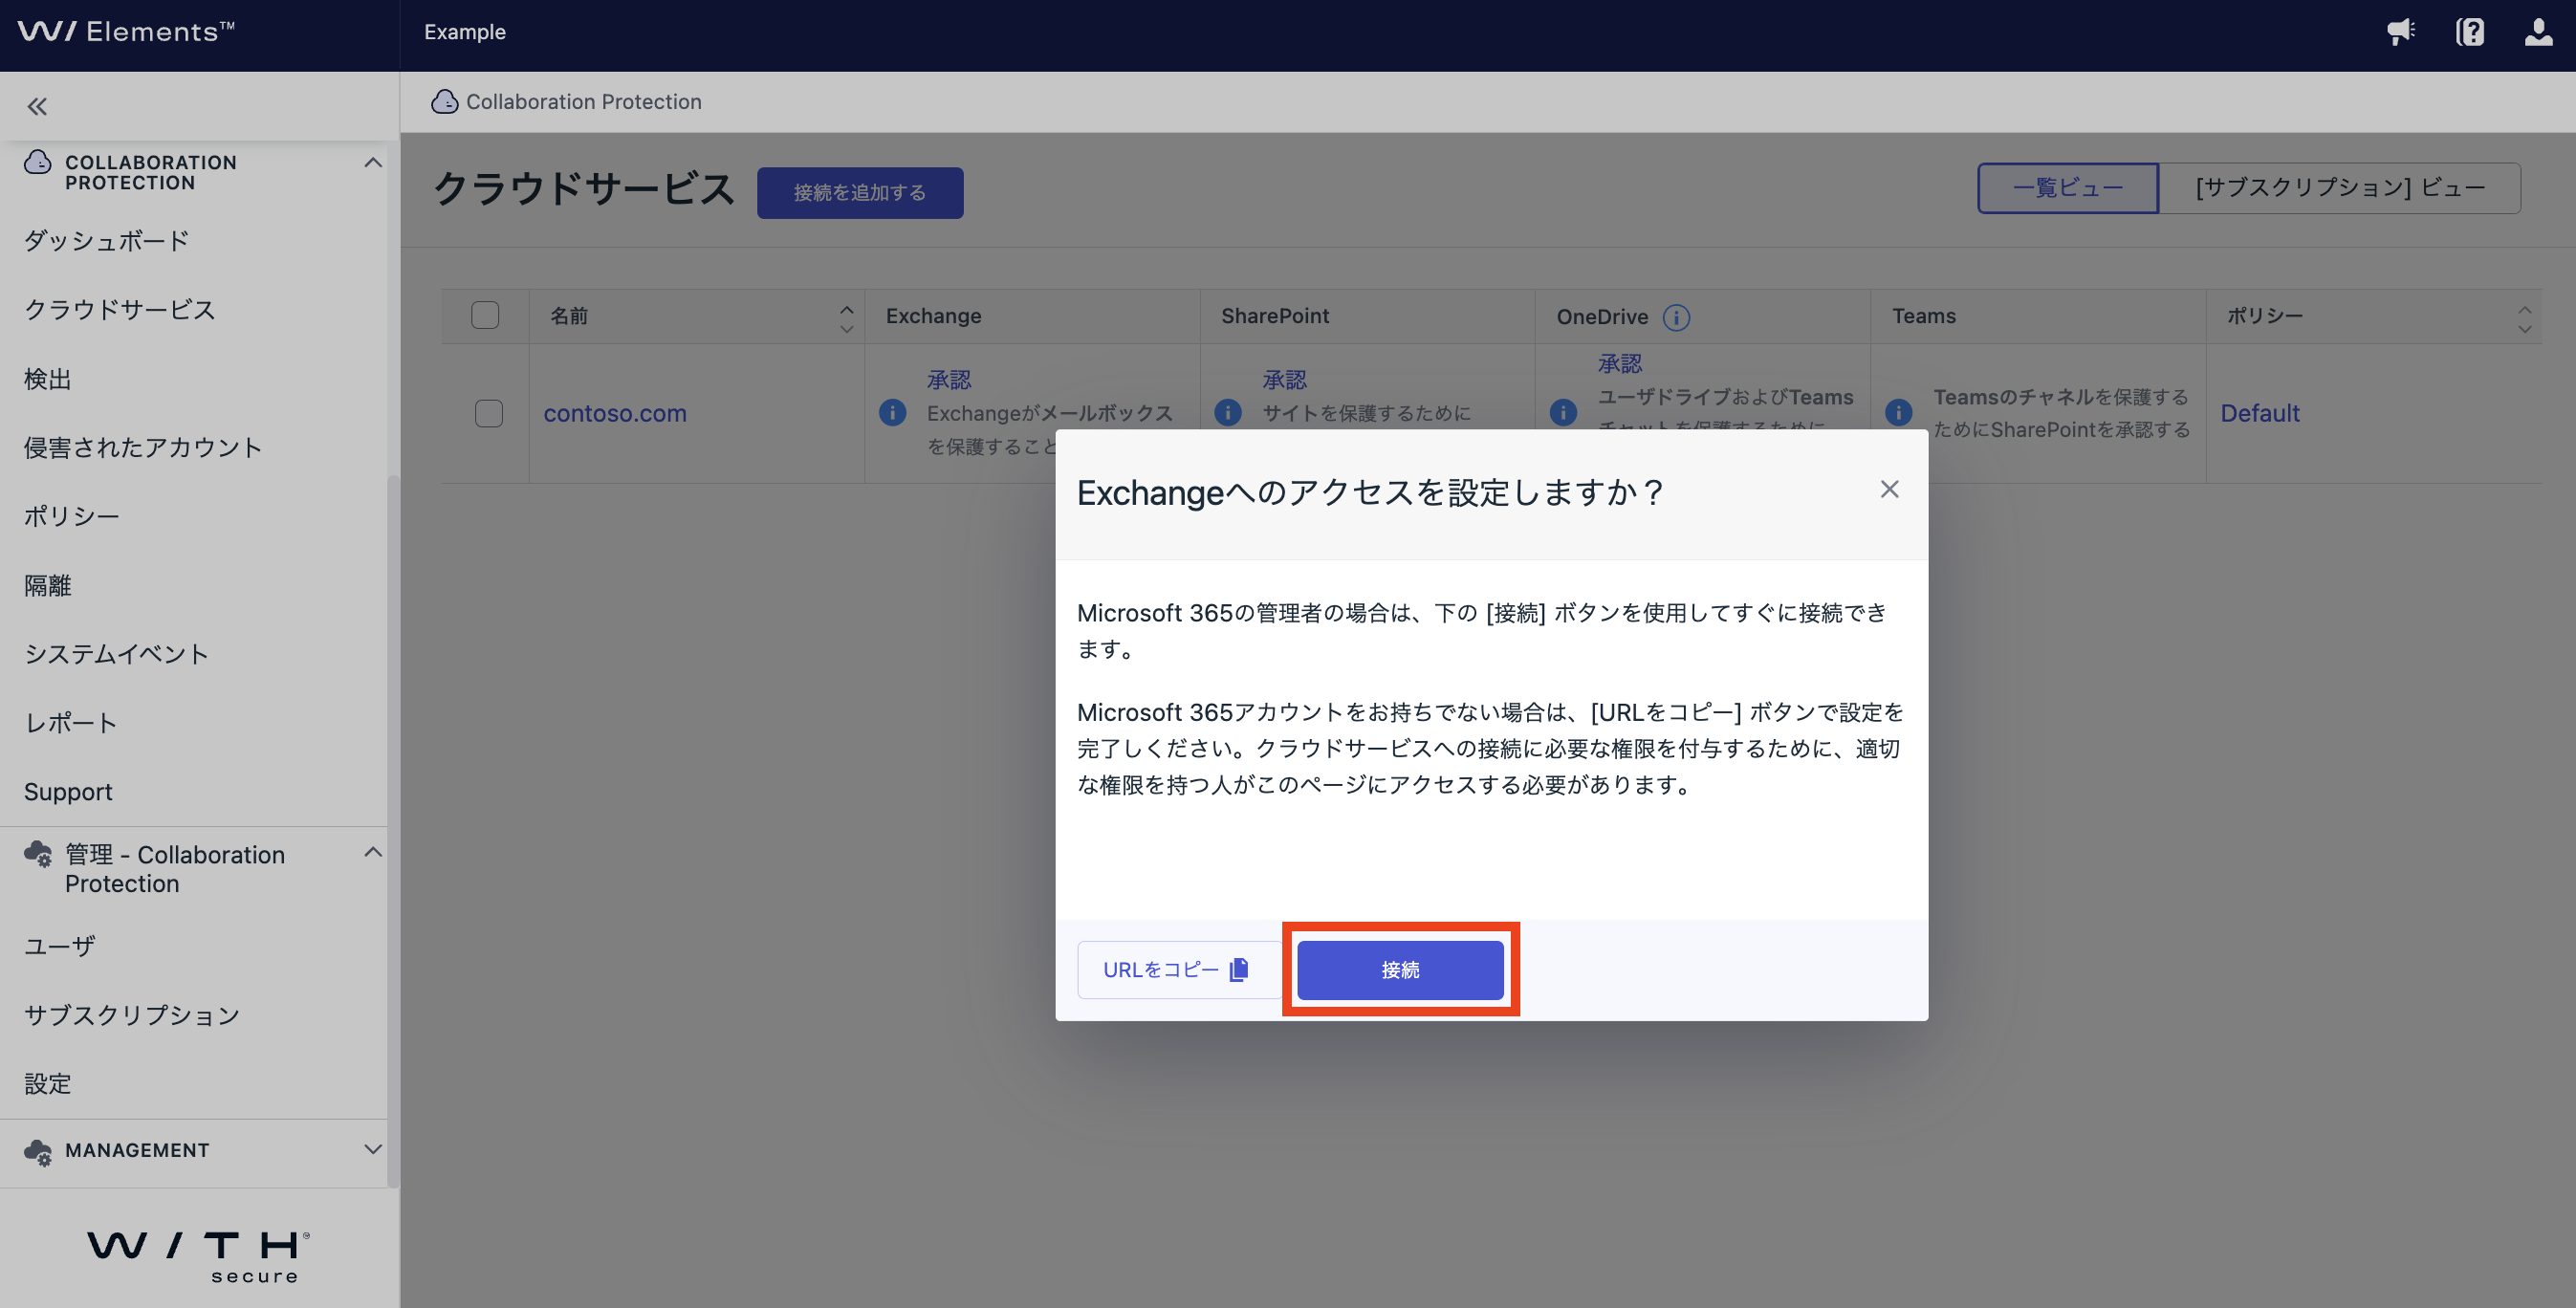Click the Exchange status info icon for contoso.com
This screenshot has height=1308, width=2576.
point(892,412)
